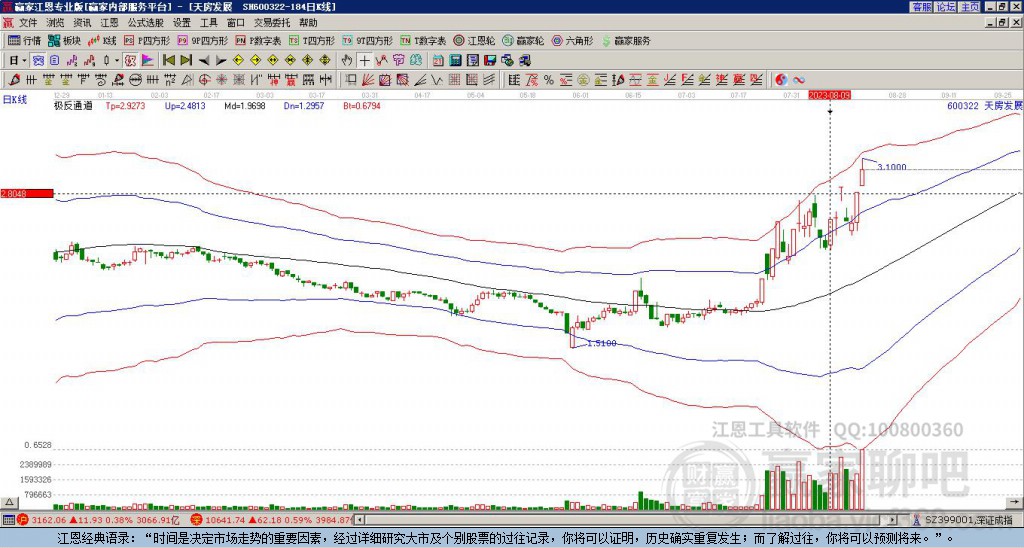
Task: Click the red 2.8048 price tag
Action: [x=27, y=193]
